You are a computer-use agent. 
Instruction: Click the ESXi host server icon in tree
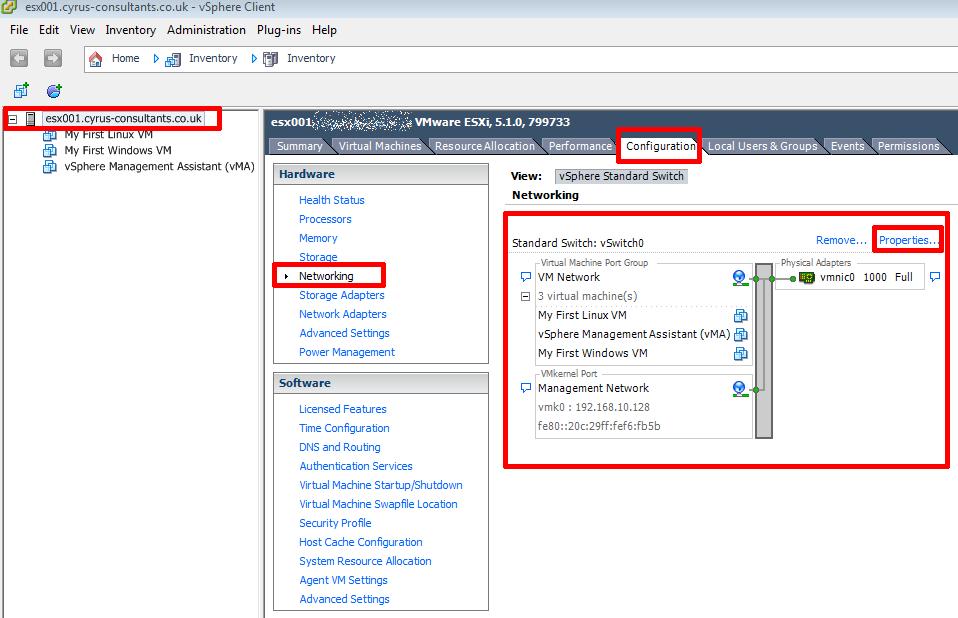point(31,118)
